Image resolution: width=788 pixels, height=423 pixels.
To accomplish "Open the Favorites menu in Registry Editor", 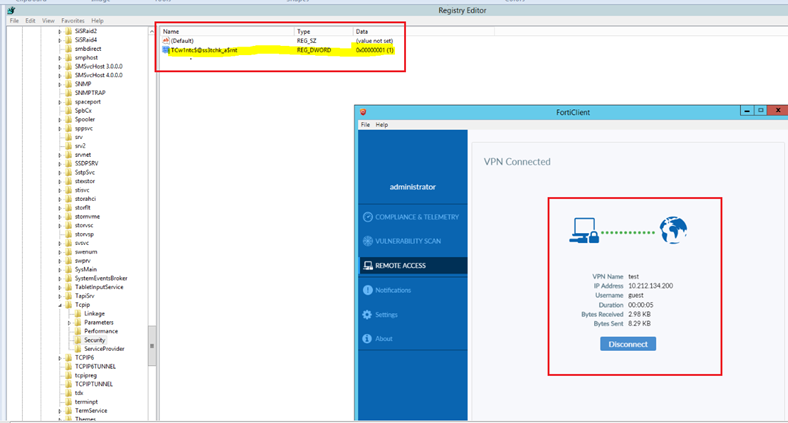I will pos(72,20).
